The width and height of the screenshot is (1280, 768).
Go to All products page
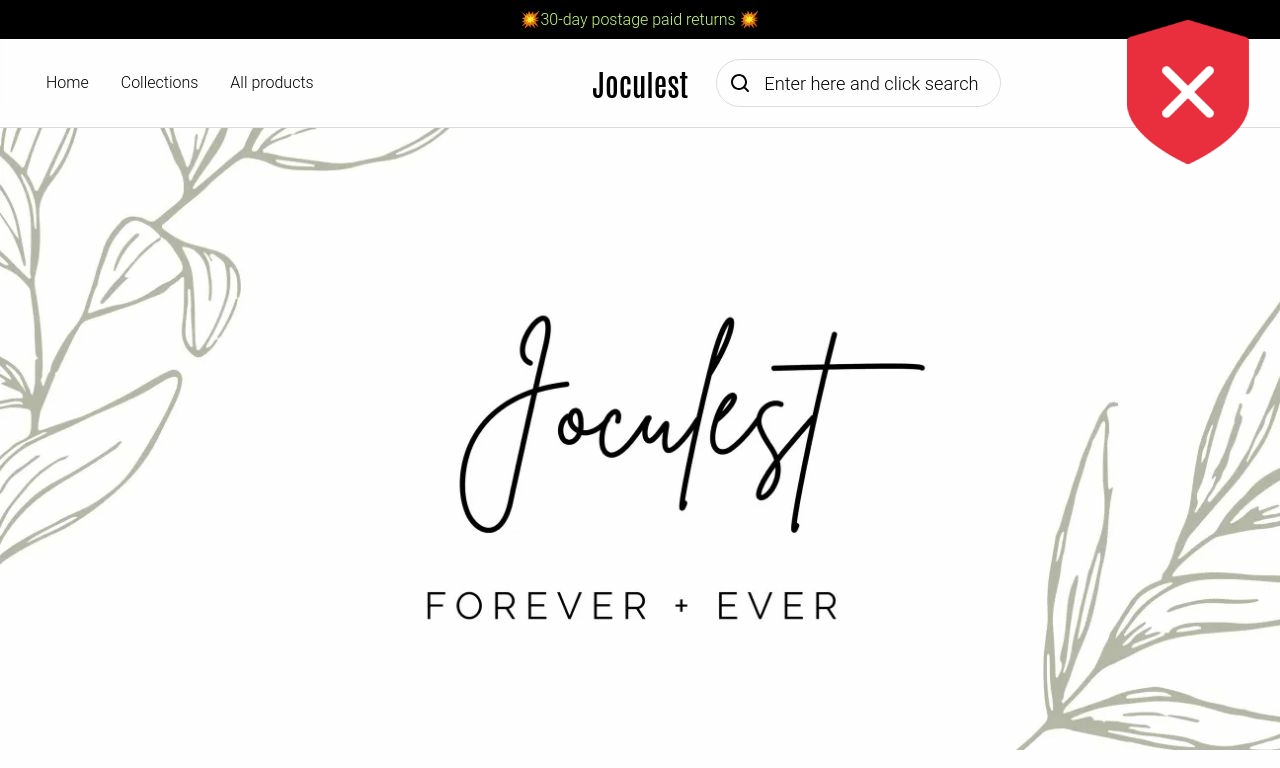(x=271, y=82)
